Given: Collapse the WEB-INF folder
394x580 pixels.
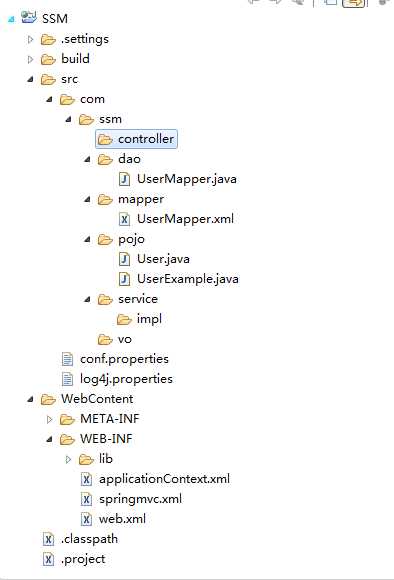Looking at the screenshot, I should click(49, 439).
